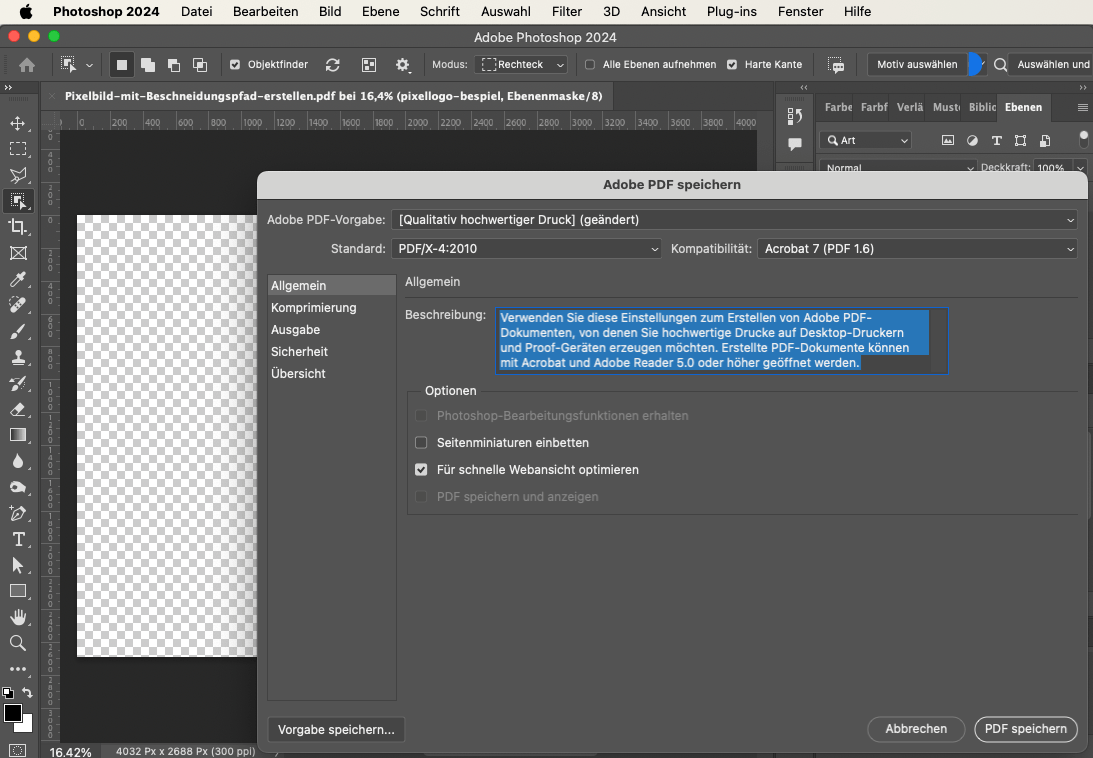This screenshot has height=758, width=1093.
Task: Open the Standard PDF/X-4:2010 dropdown
Action: (528, 249)
